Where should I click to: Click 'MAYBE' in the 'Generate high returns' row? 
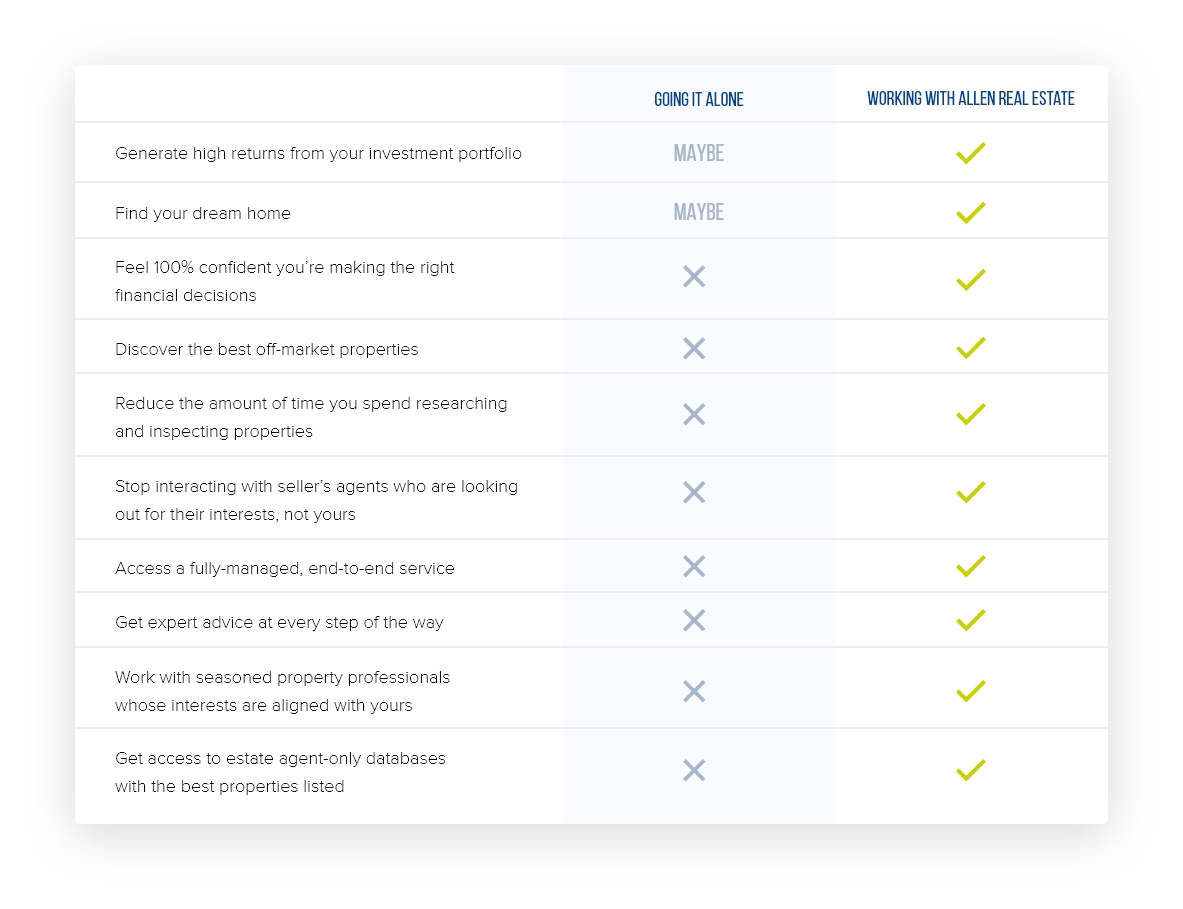tap(699, 153)
